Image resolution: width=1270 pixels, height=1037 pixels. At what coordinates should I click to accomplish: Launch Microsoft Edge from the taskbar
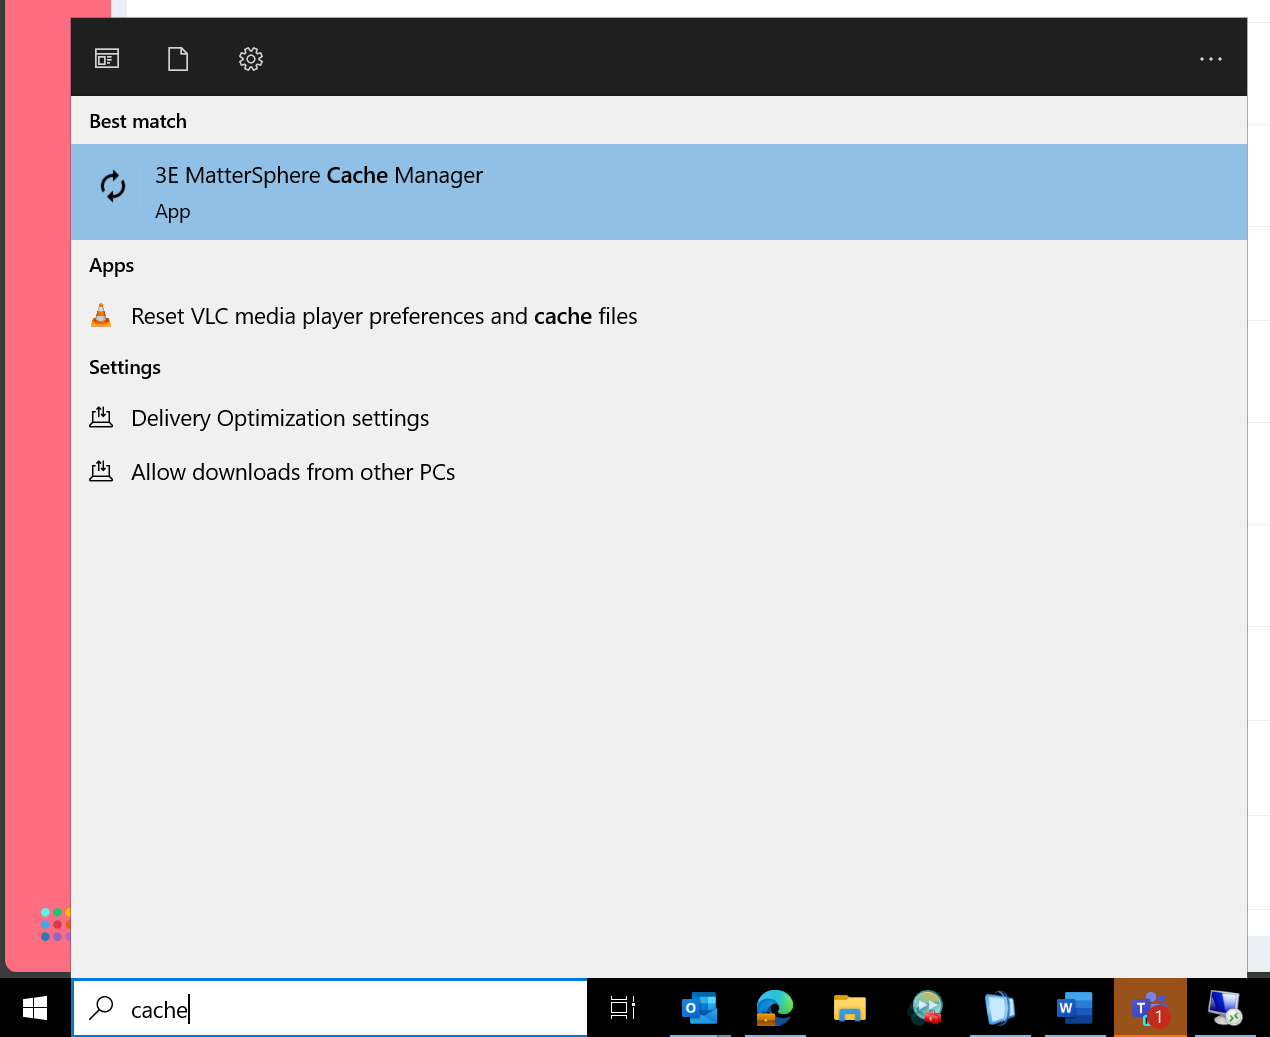pos(775,1008)
